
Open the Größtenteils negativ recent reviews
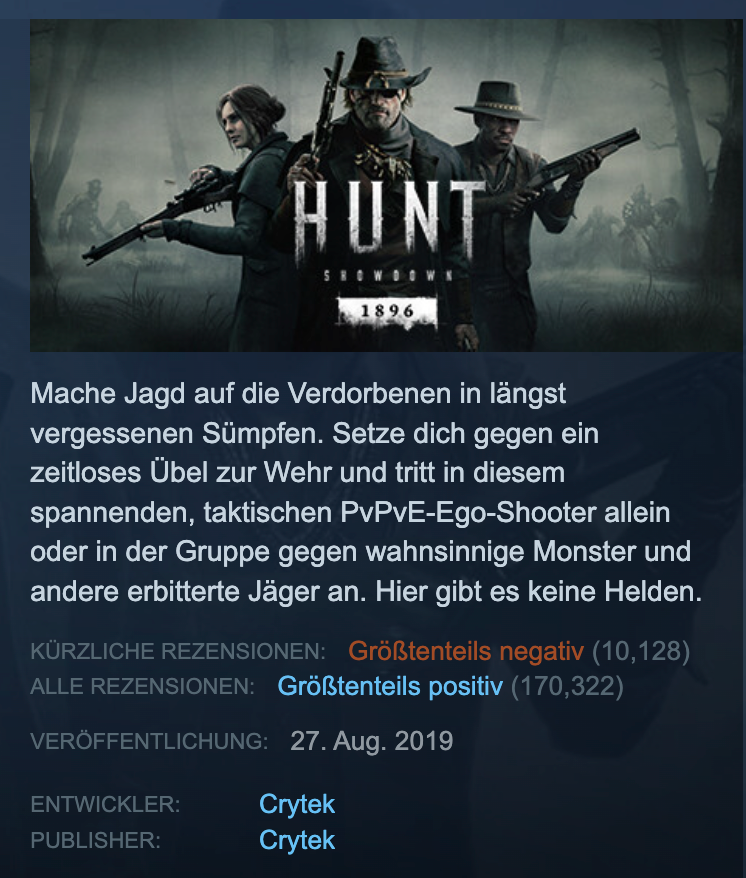tap(466, 651)
